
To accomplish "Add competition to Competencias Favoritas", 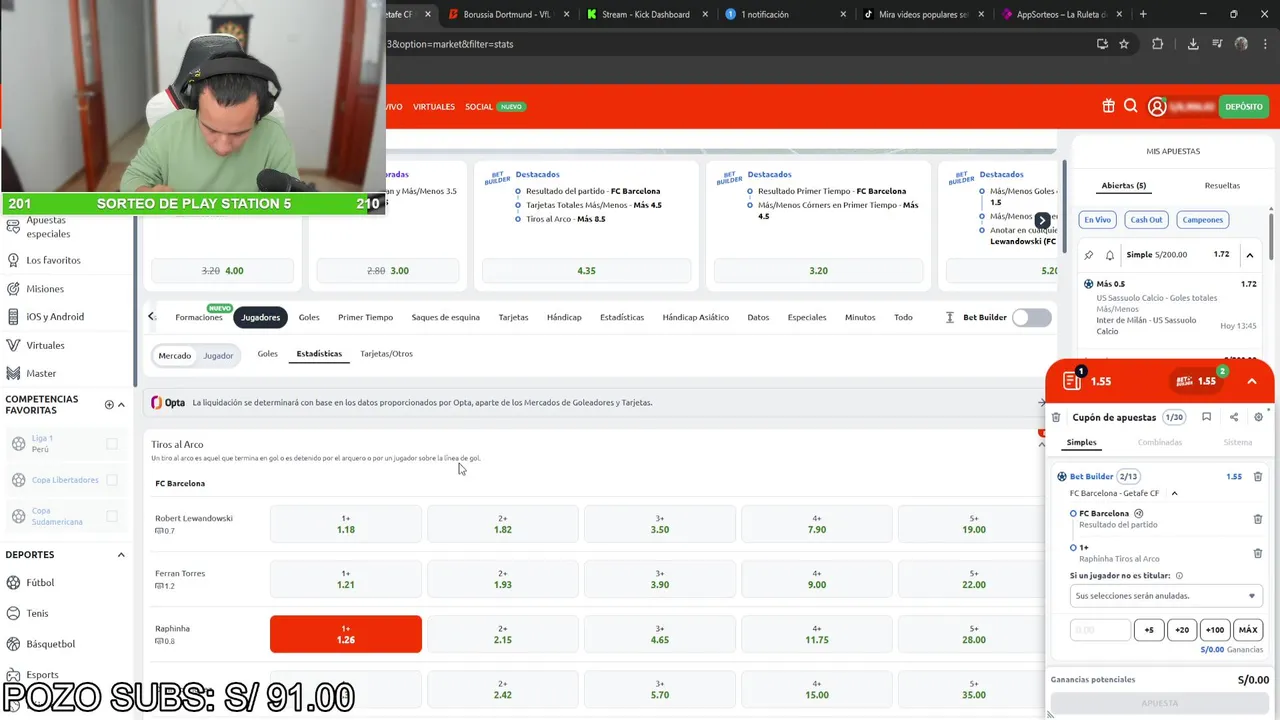I will click(x=109, y=405).
